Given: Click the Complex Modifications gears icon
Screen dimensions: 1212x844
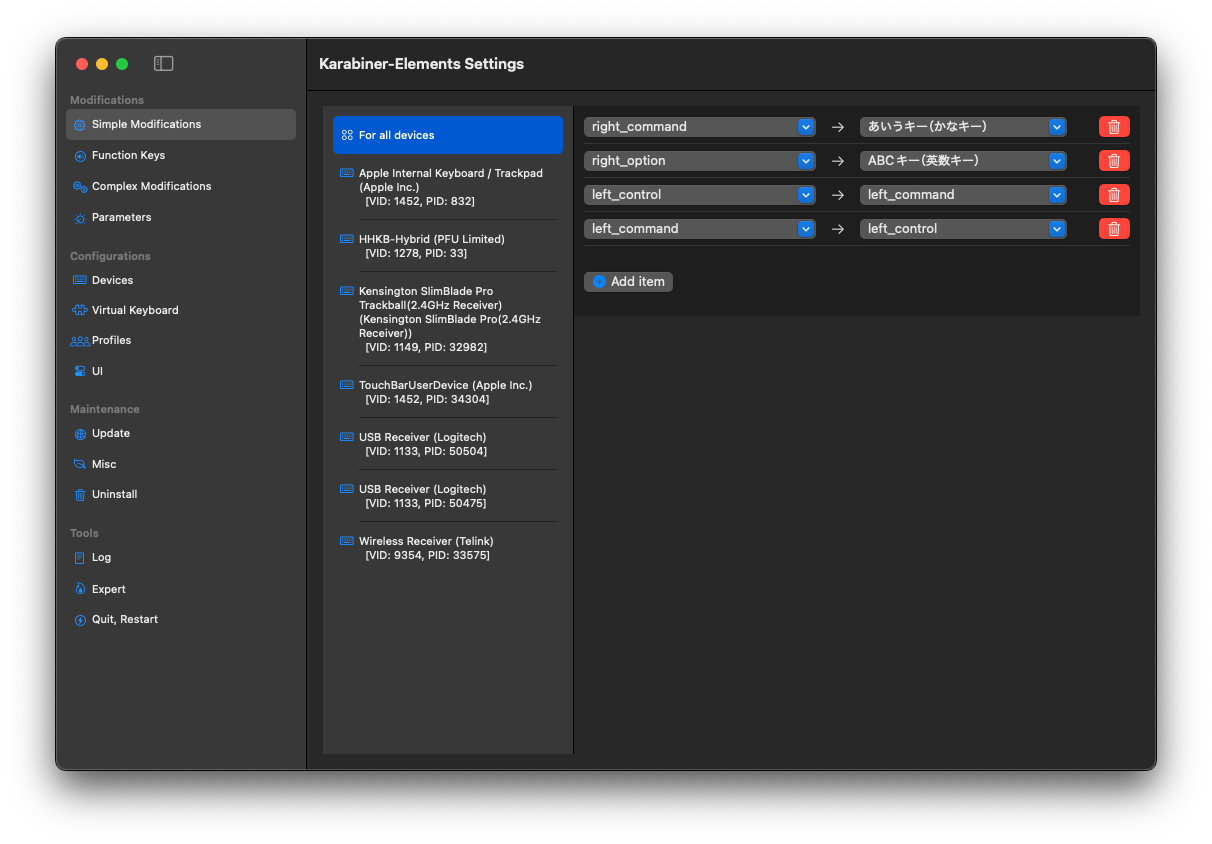Looking at the screenshot, I should 80,187.
